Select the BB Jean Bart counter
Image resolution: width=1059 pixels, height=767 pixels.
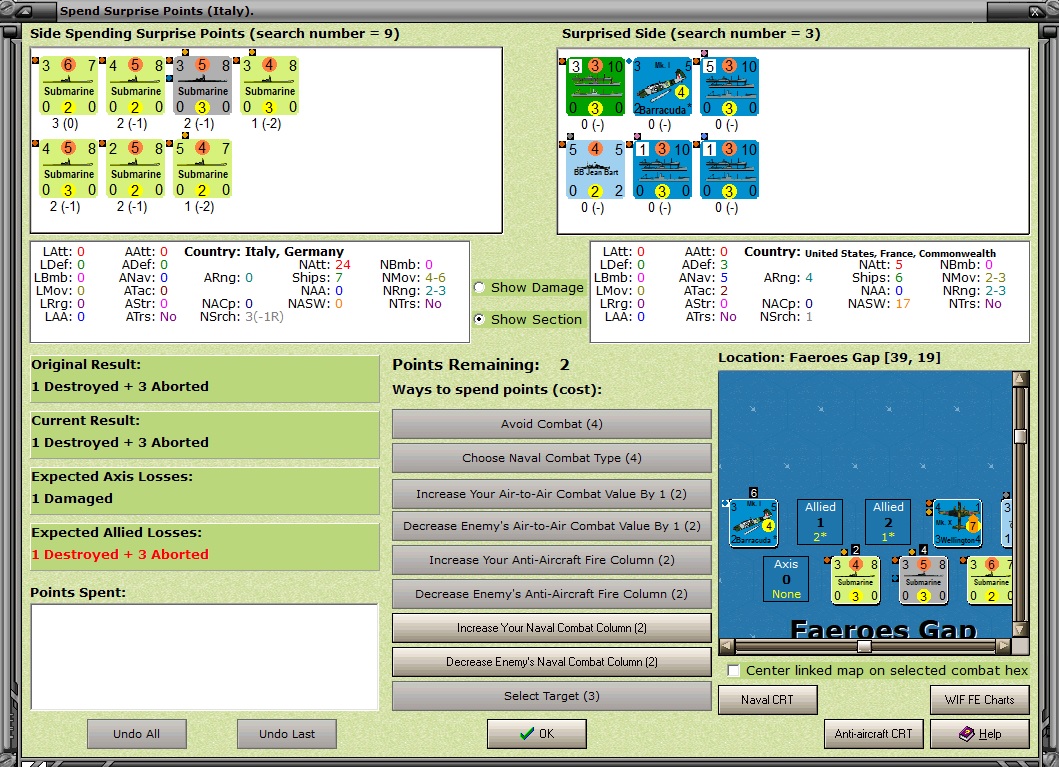595,169
